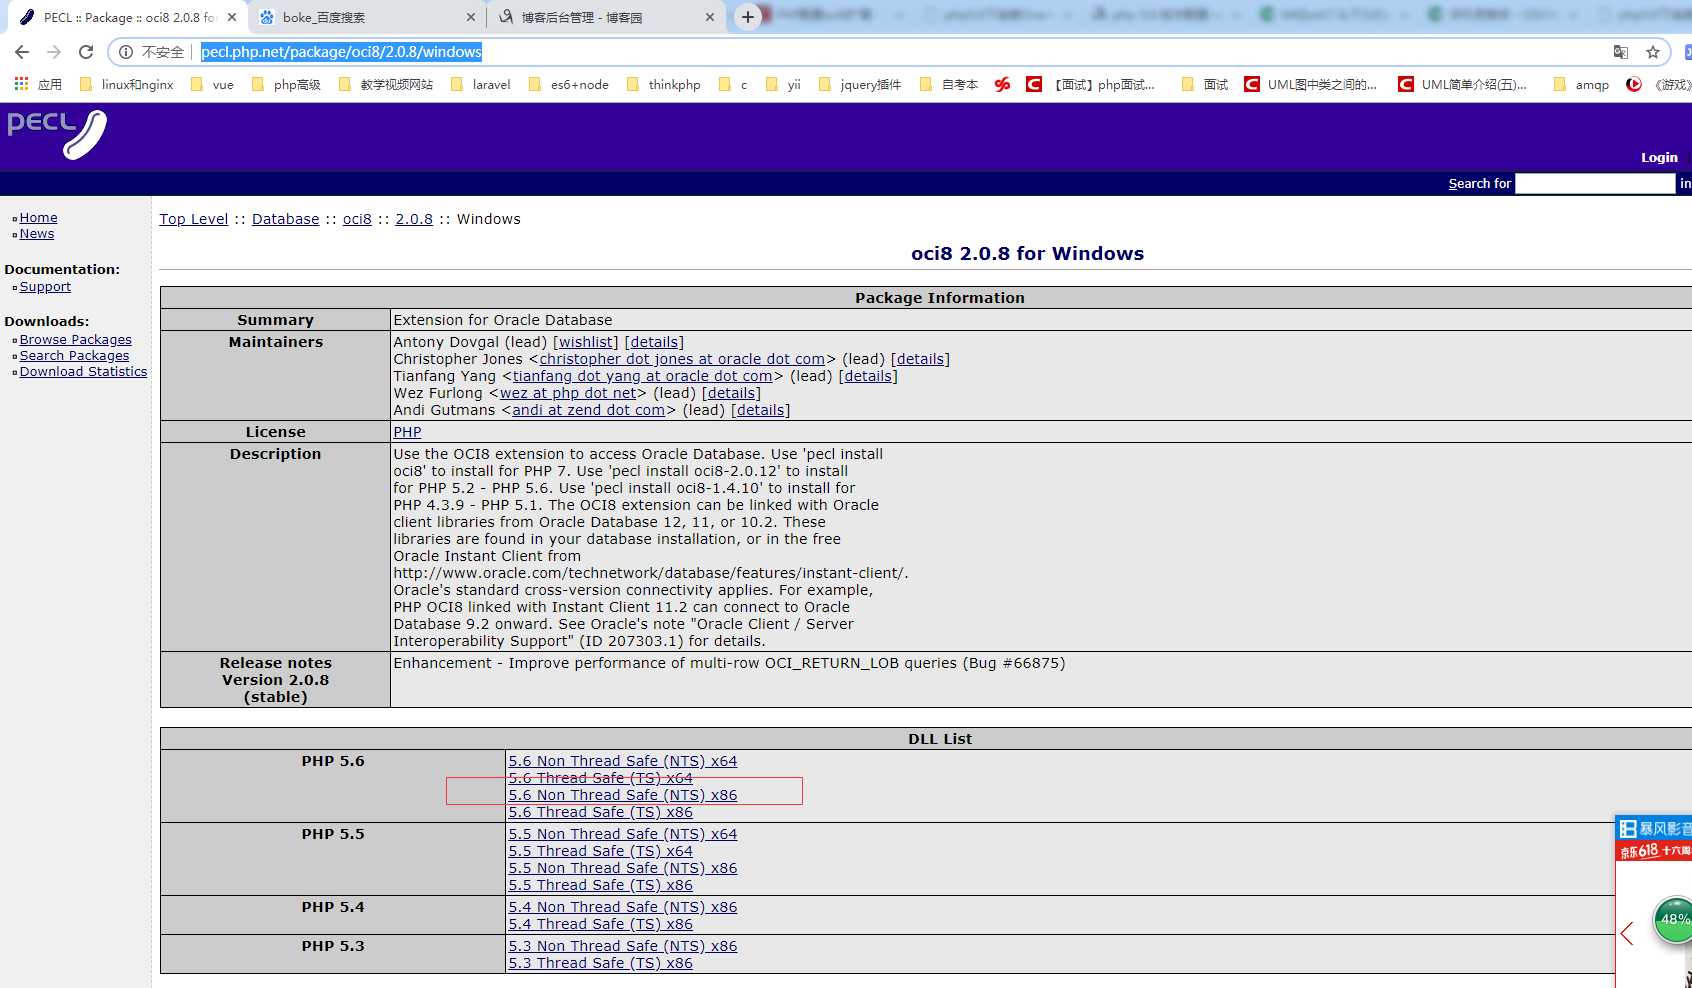Download 5.6 Thread Safe (TS) x86
Image resolution: width=1692 pixels, height=988 pixels.
coord(601,812)
